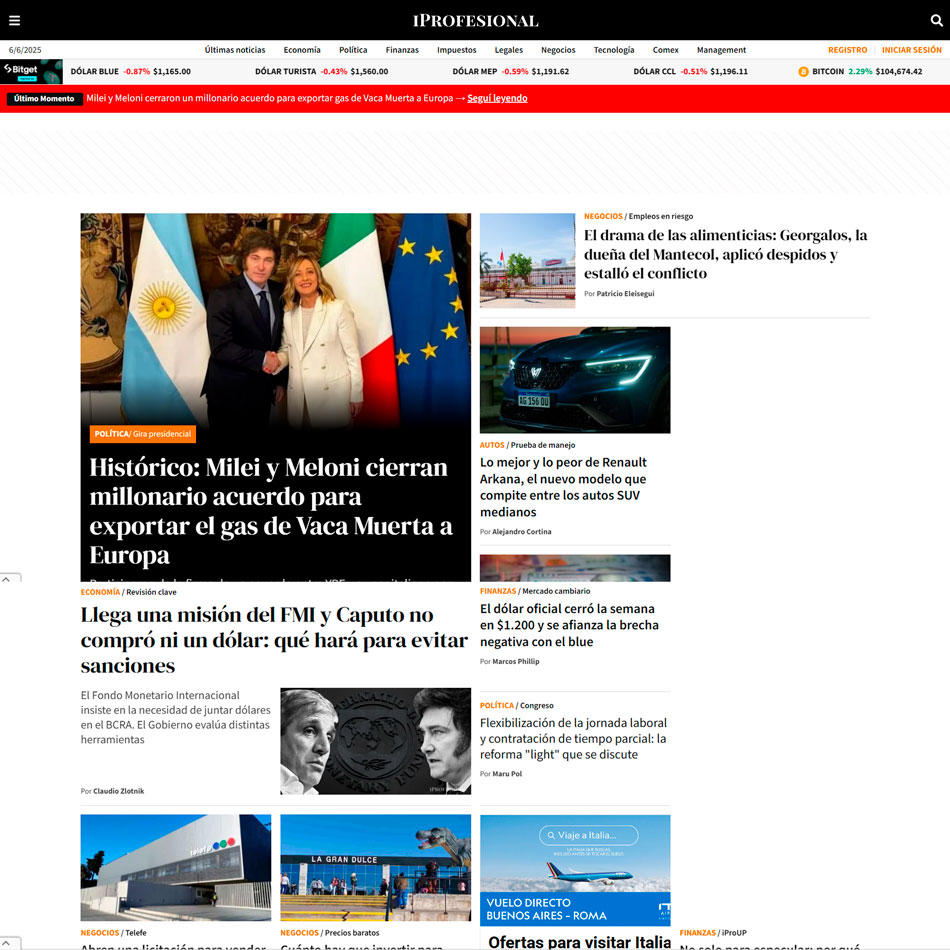
Task: Go to Política section
Action: pyautogui.click(x=353, y=50)
